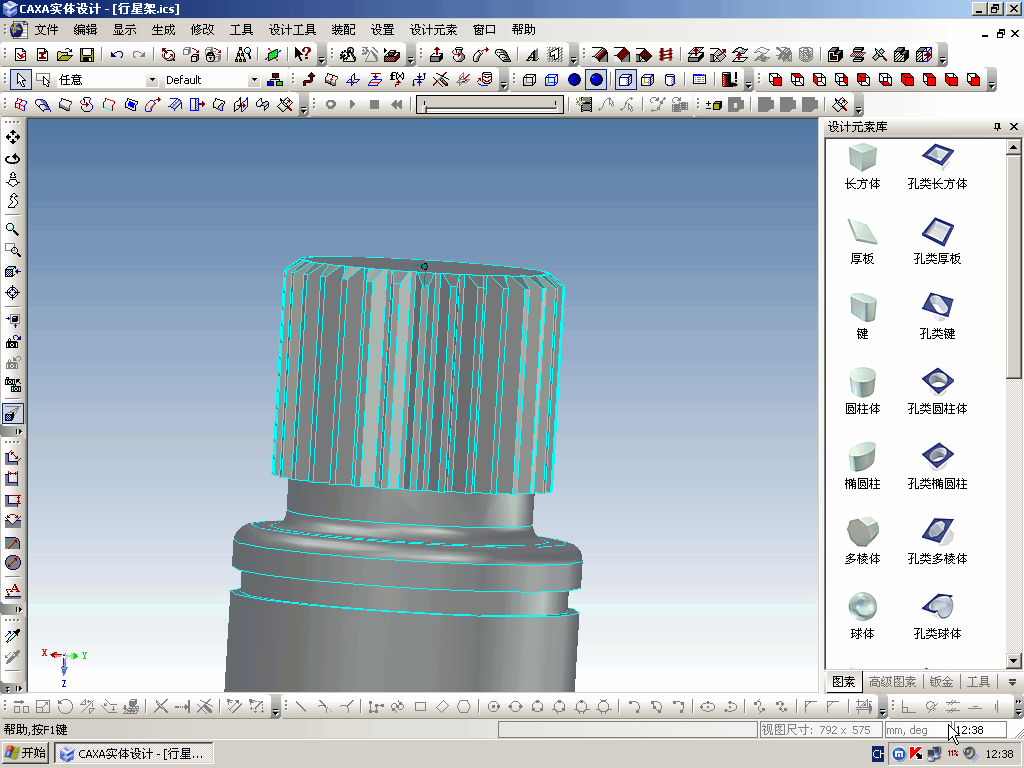Select the 厚板 catalog element
Screen dimensions: 1024x768
862,242
